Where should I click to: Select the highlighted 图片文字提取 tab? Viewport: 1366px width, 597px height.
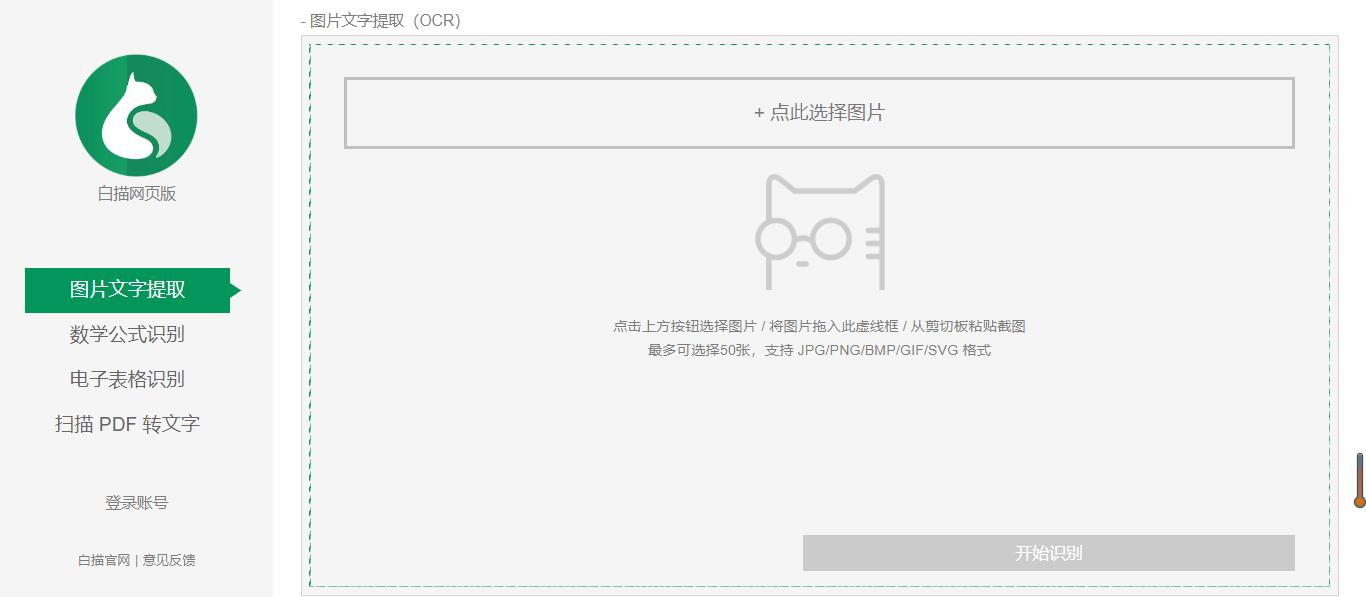(127, 290)
